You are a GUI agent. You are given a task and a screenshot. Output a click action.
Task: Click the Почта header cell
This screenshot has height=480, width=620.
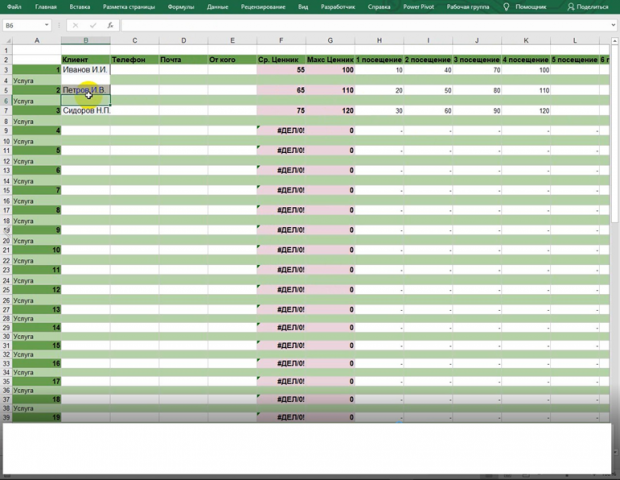pos(183,60)
